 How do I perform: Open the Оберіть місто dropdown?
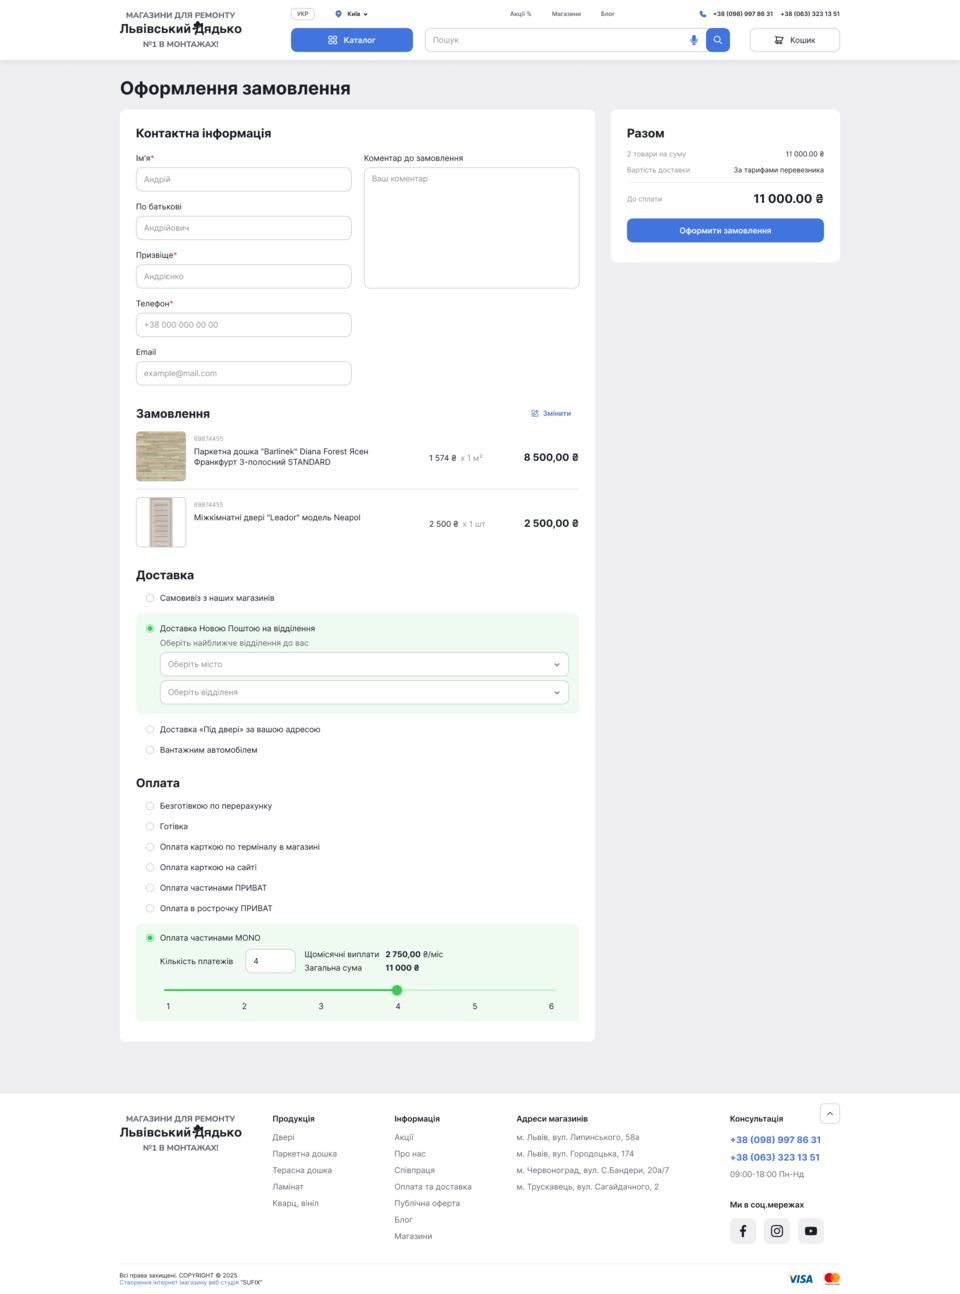(x=364, y=664)
